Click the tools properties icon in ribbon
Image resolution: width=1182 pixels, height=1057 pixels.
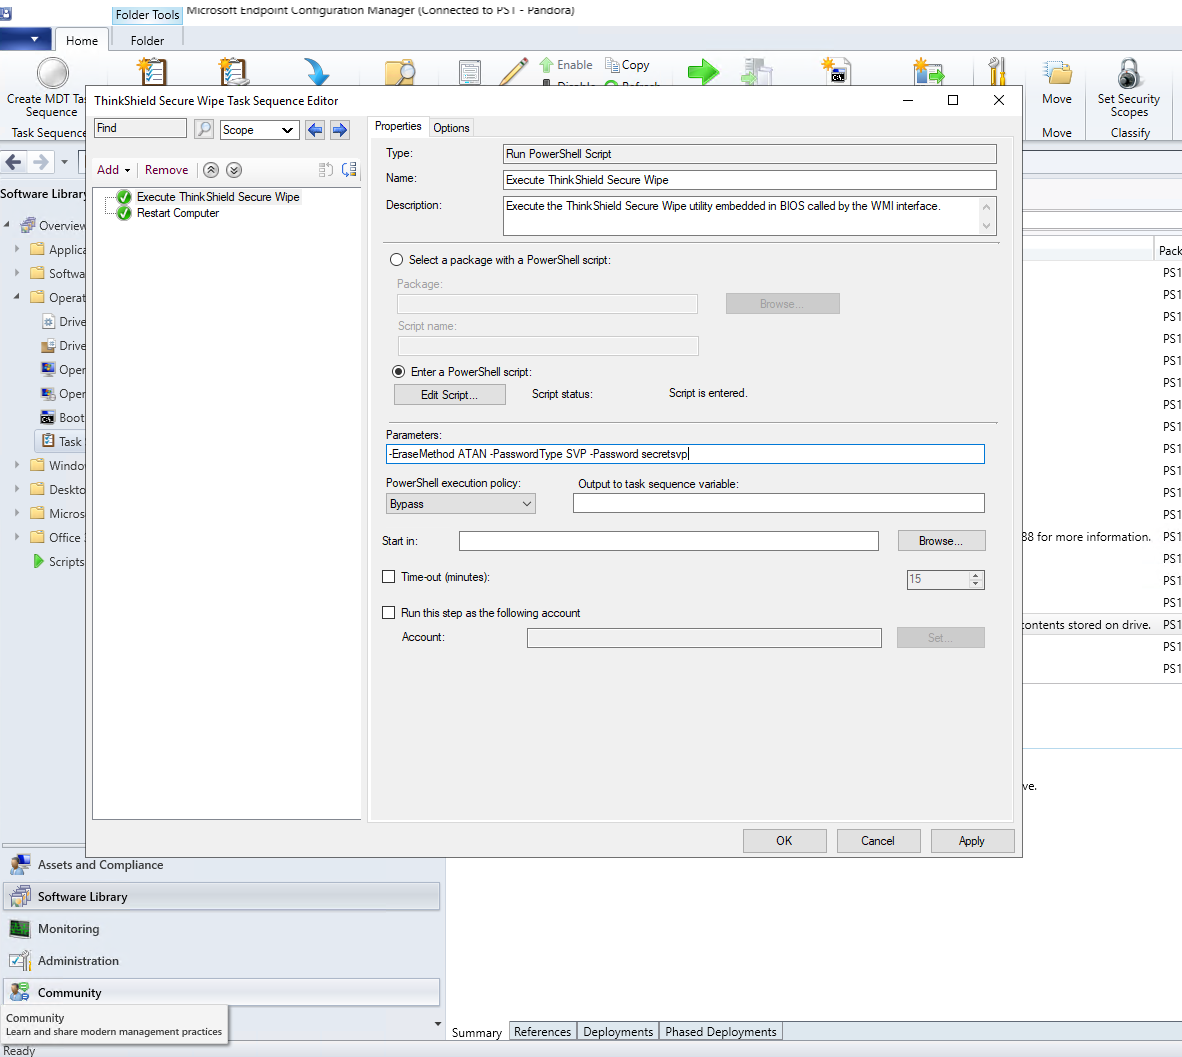pos(997,72)
